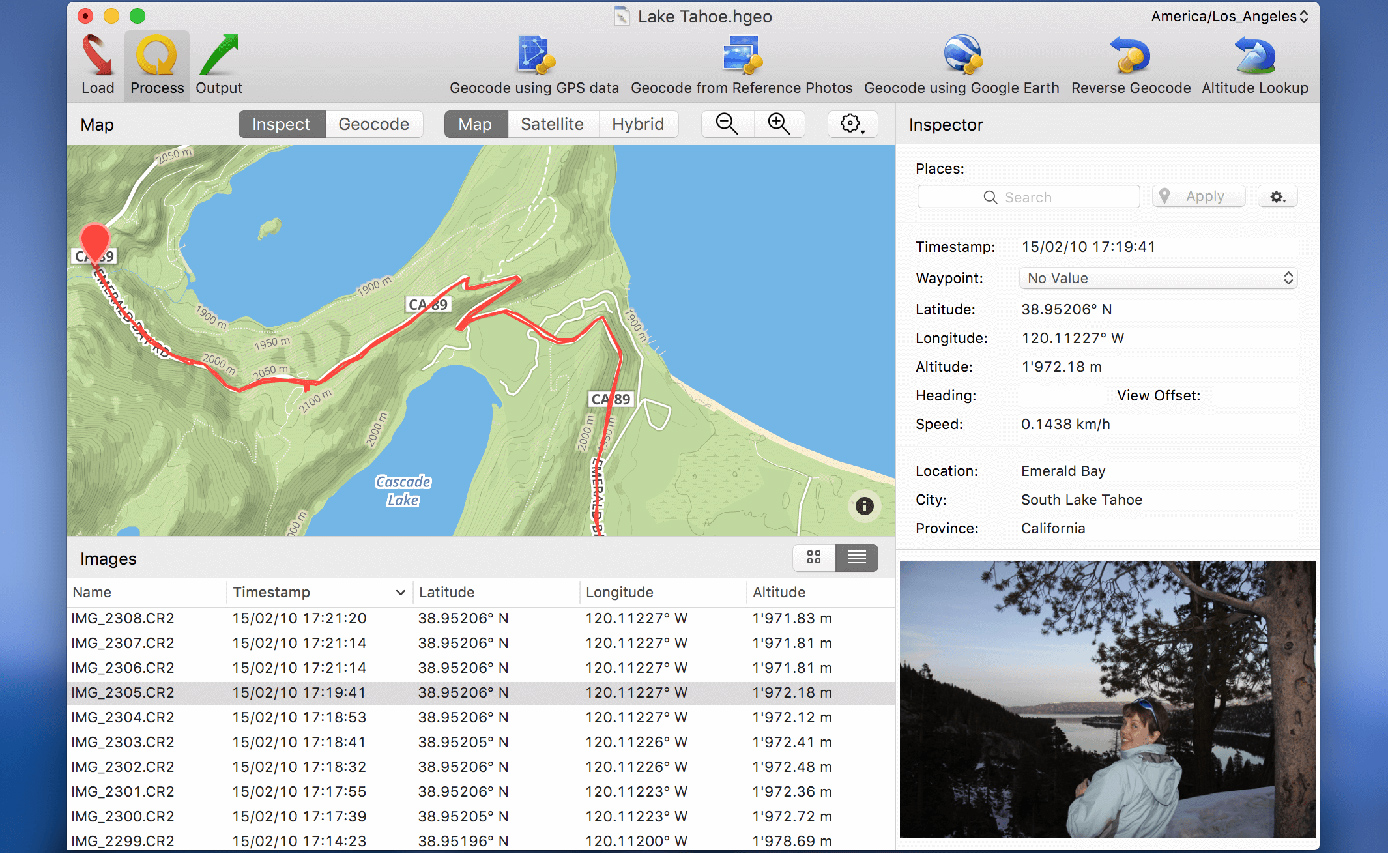Open Places settings gear button

pyautogui.click(x=1277, y=197)
